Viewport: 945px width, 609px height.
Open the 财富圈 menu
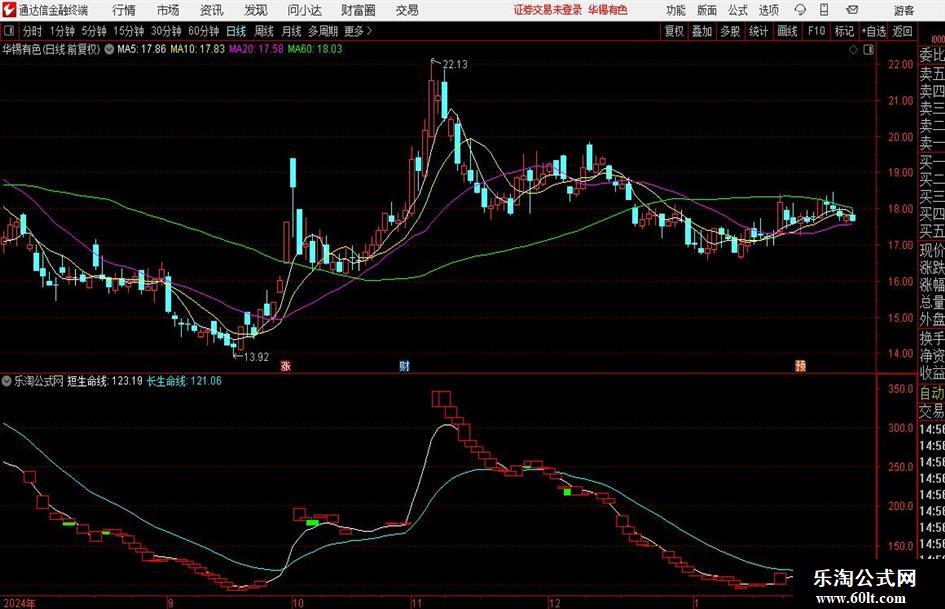(x=358, y=10)
